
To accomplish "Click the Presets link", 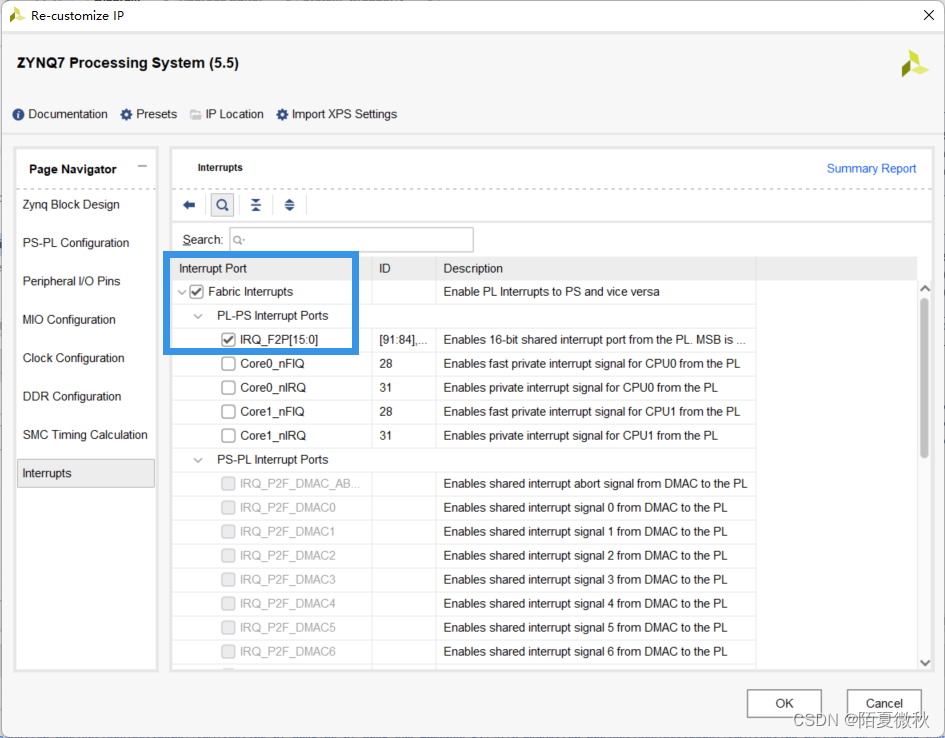I will coord(156,114).
